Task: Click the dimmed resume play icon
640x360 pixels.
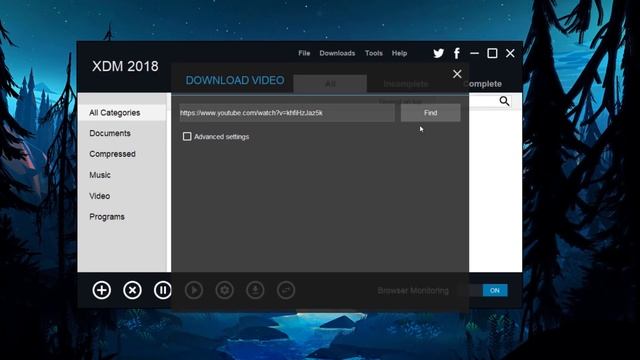Action: point(194,290)
